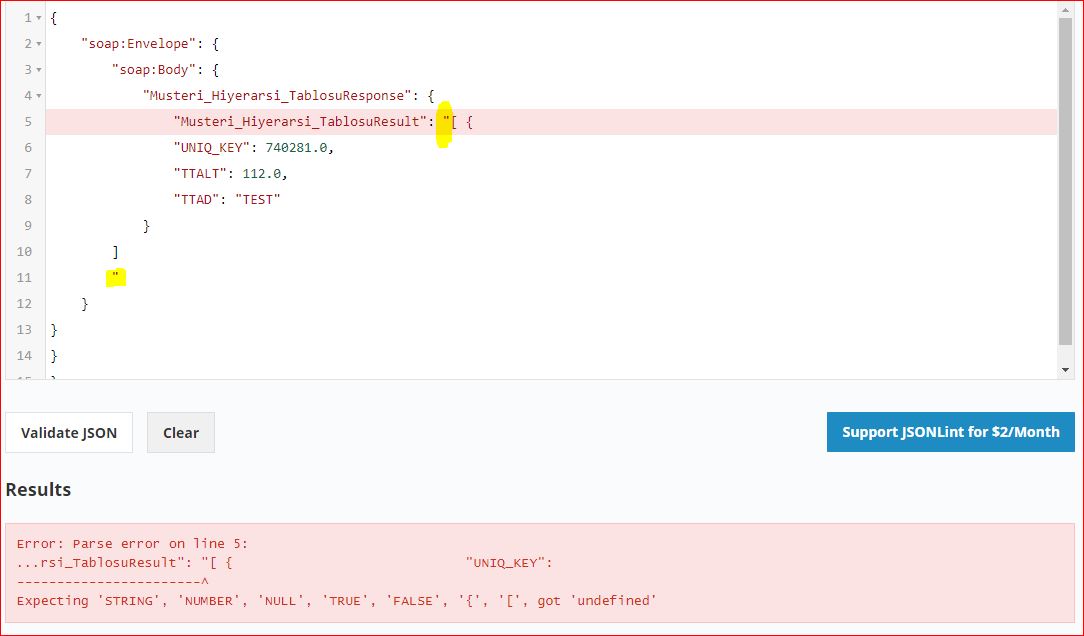Viewport: 1084px width, 636px height.
Task: Click the "TEST" string value
Action: (x=258, y=200)
